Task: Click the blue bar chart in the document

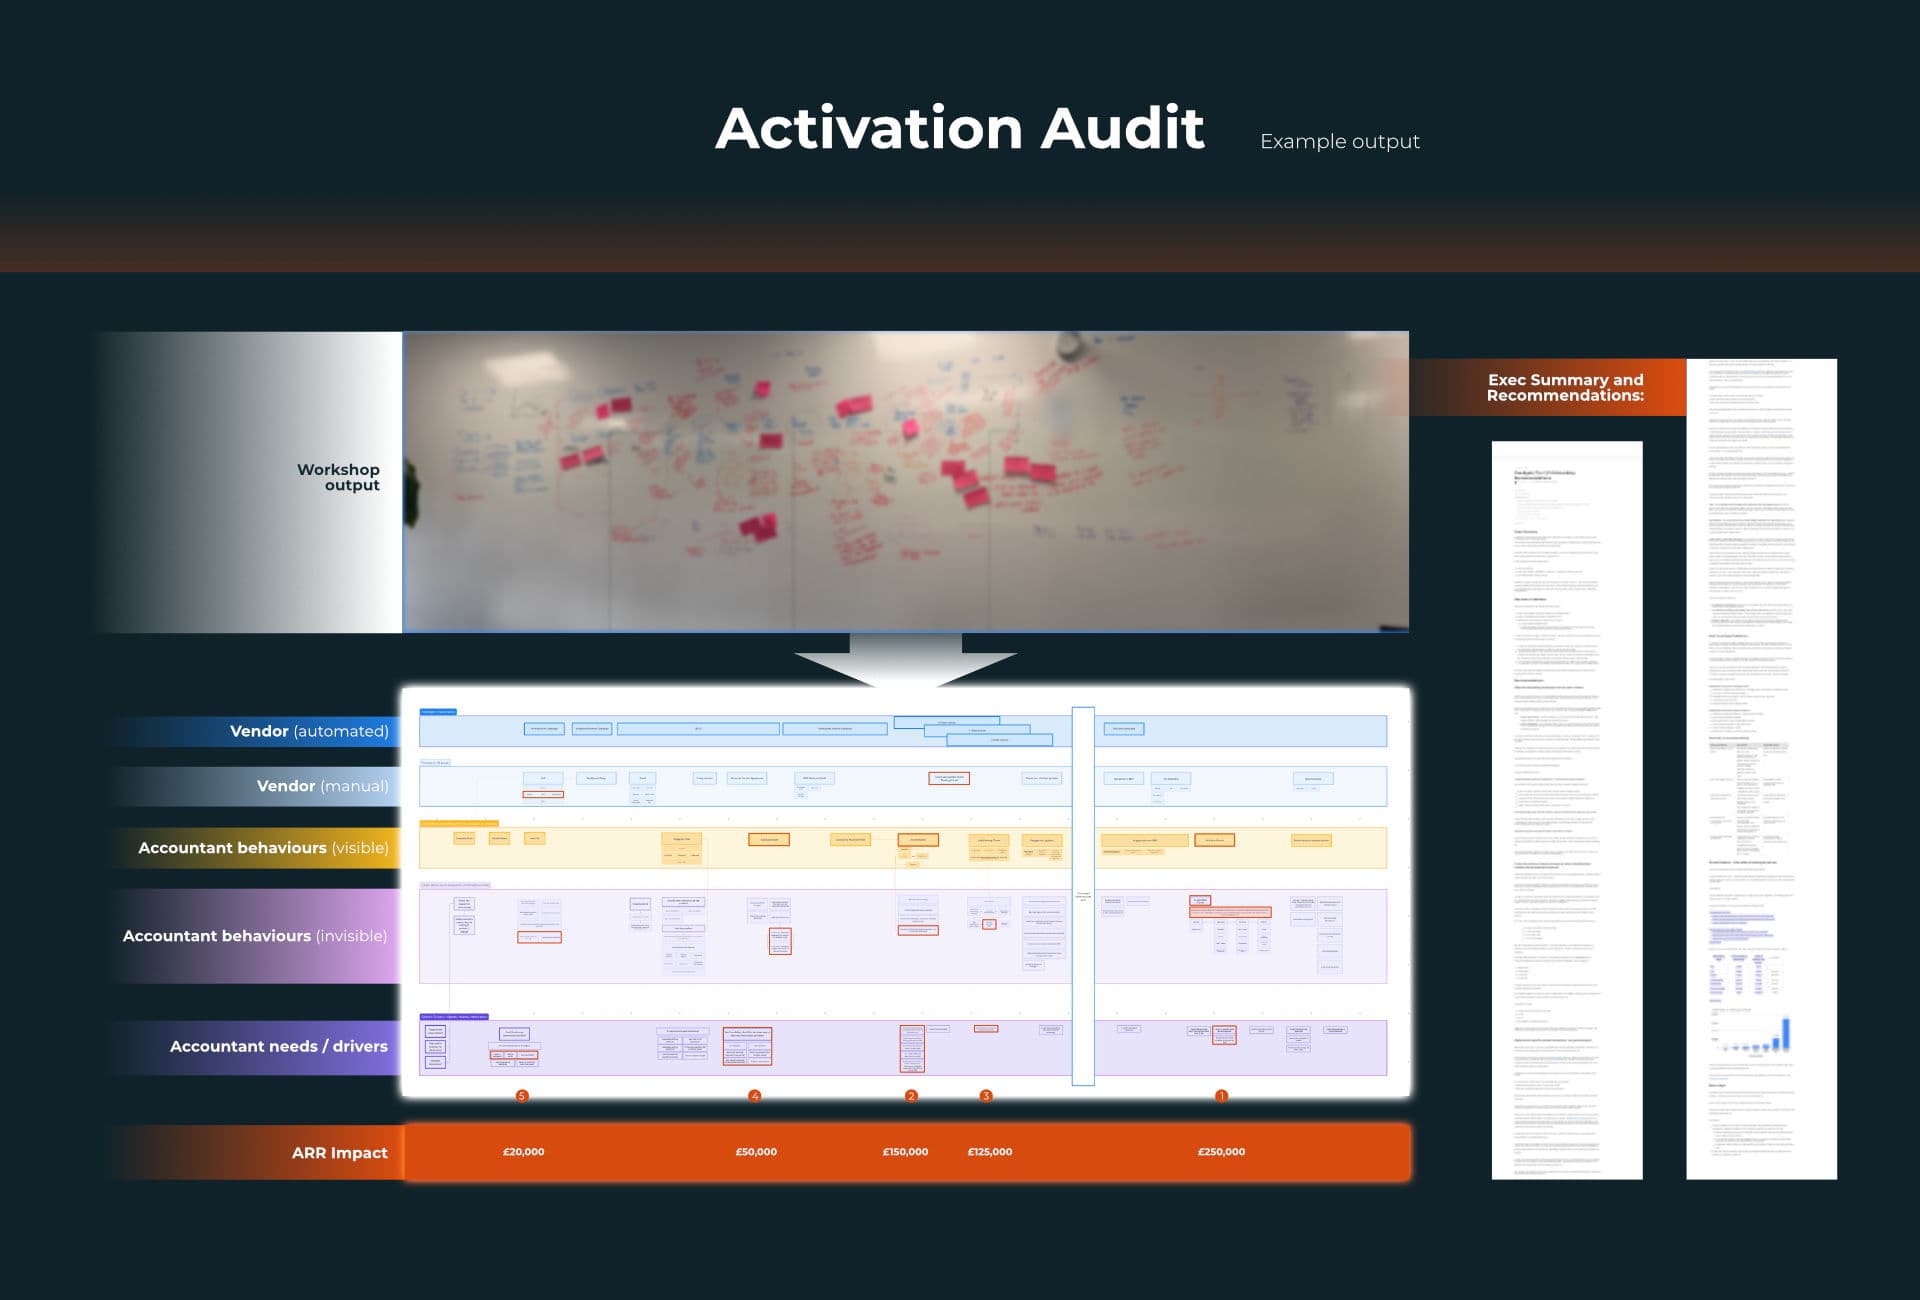Action: [x=1751, y=1032]
